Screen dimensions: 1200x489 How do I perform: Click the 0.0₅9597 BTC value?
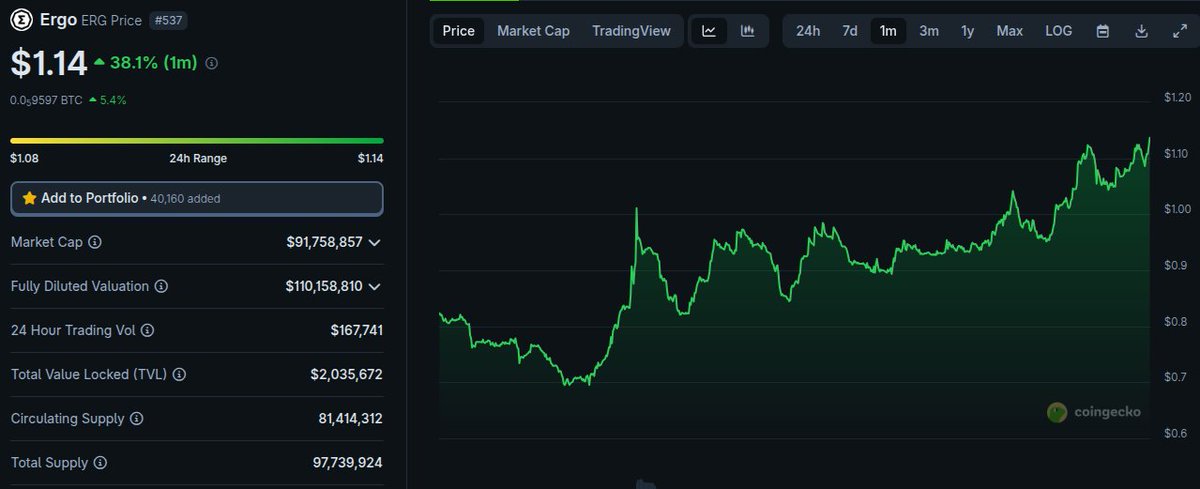coord(46,100)
